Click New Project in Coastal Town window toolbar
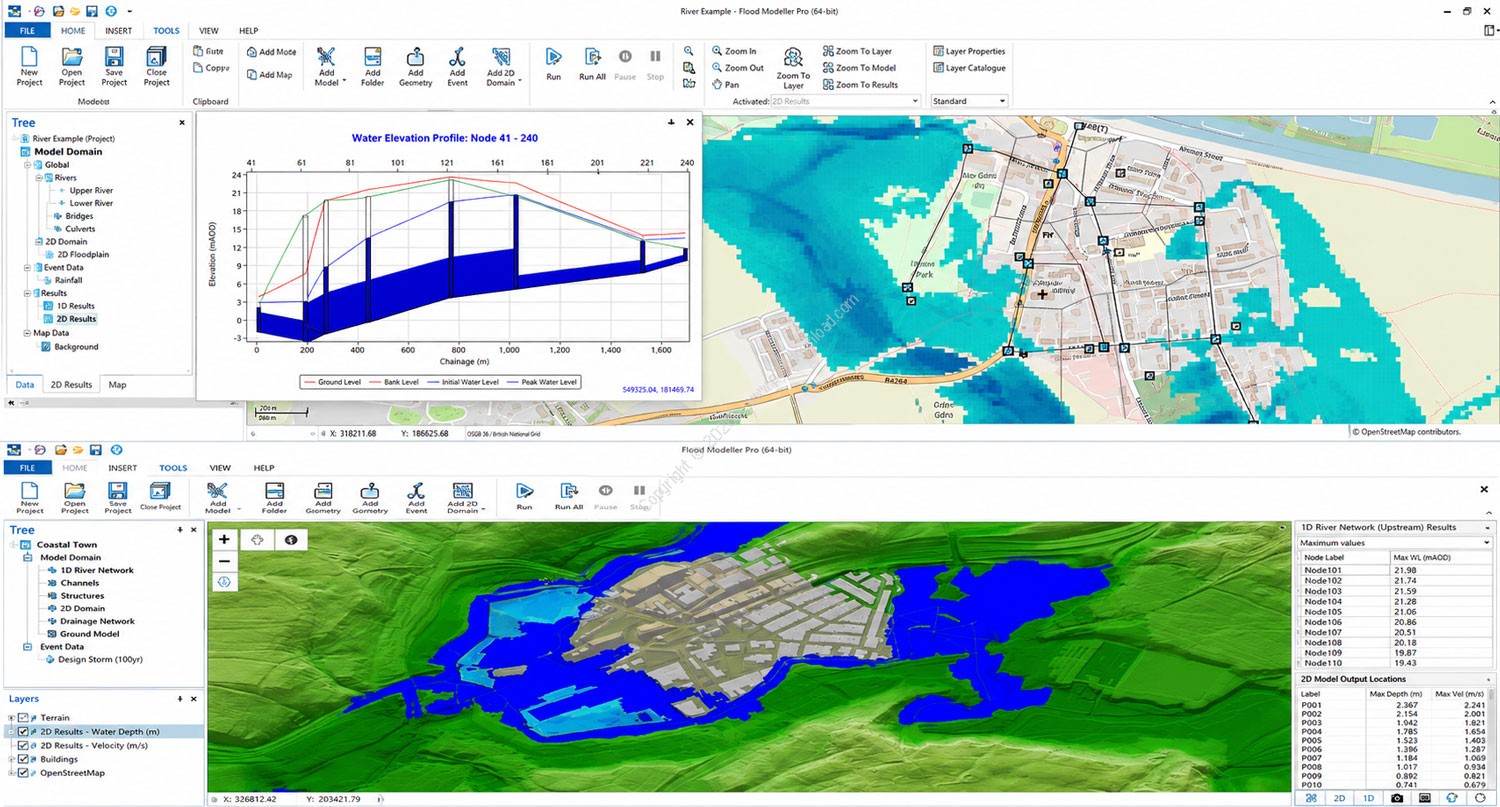1500x807 pixels. [x=30, y=497]
